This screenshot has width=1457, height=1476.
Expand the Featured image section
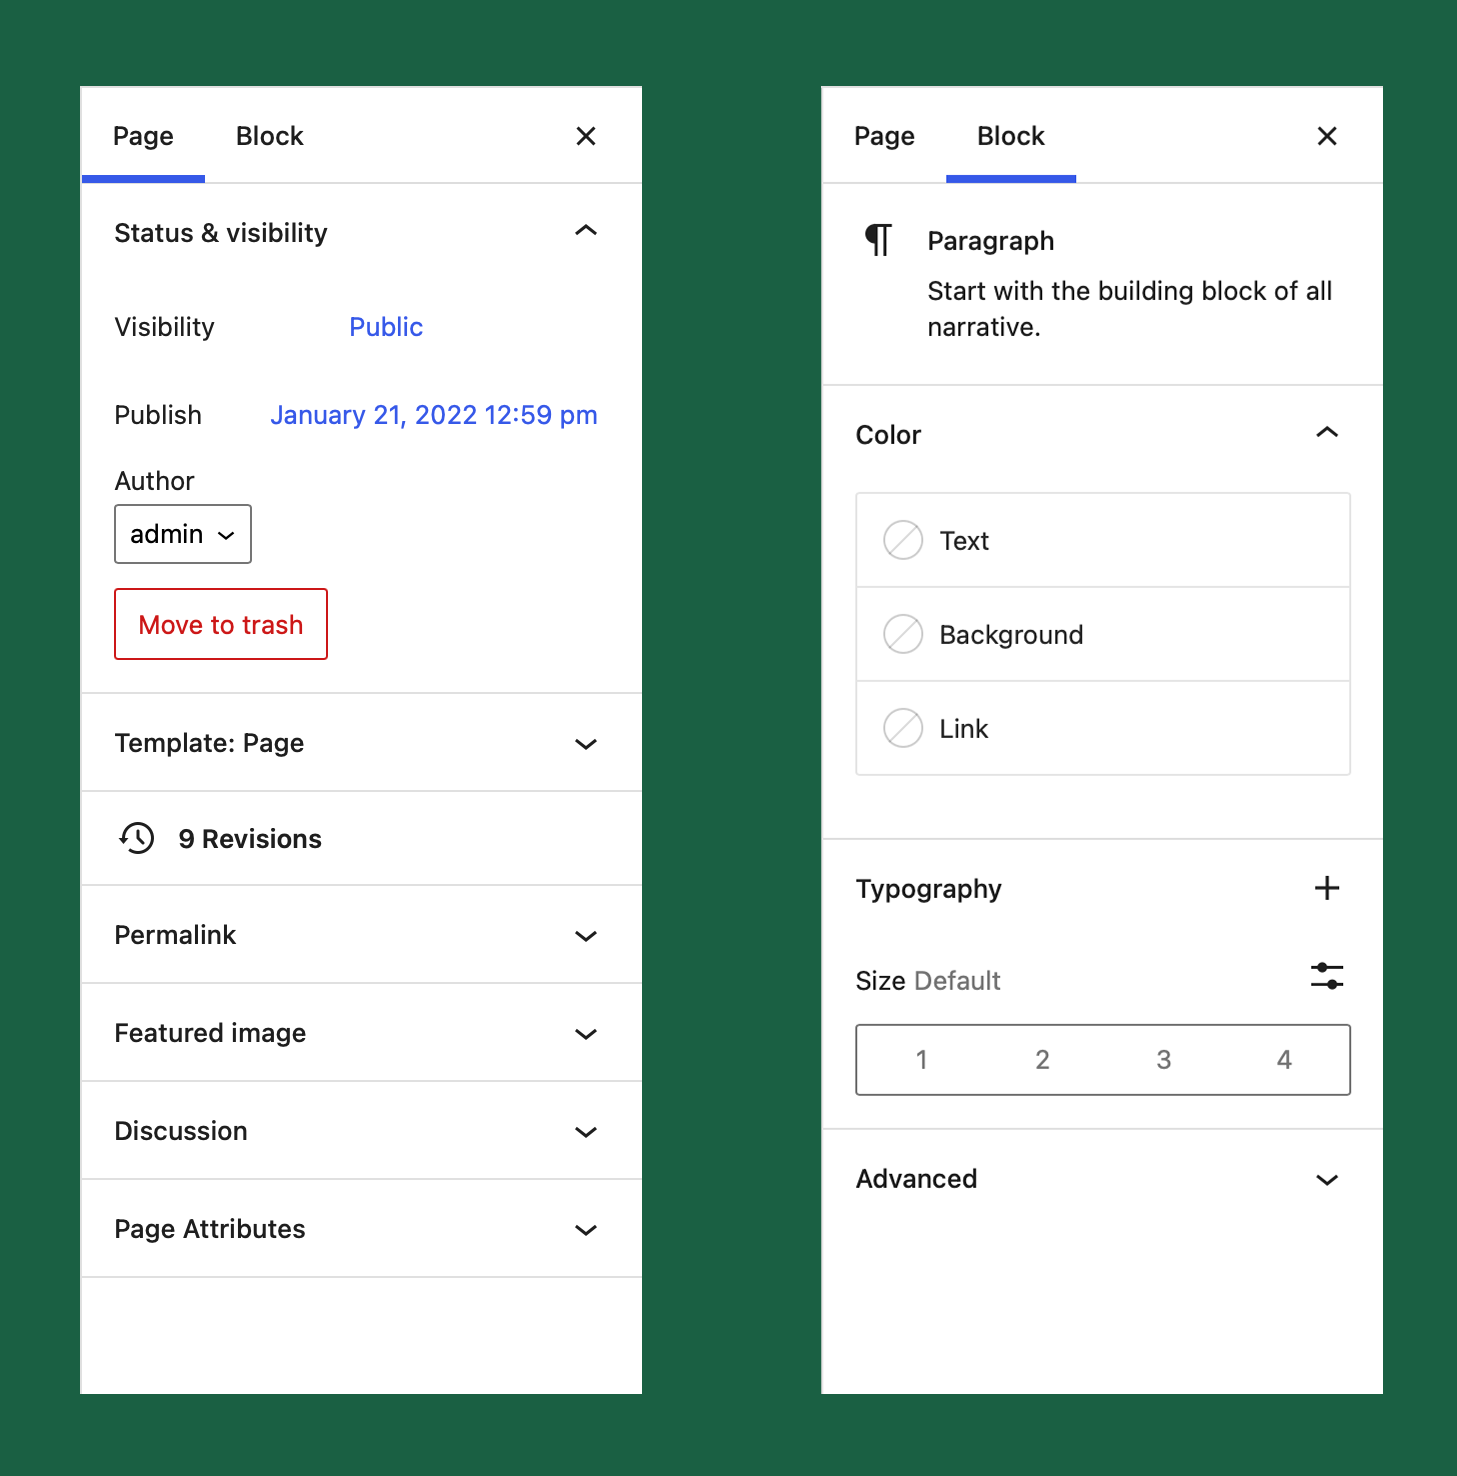click(360, 1033)
